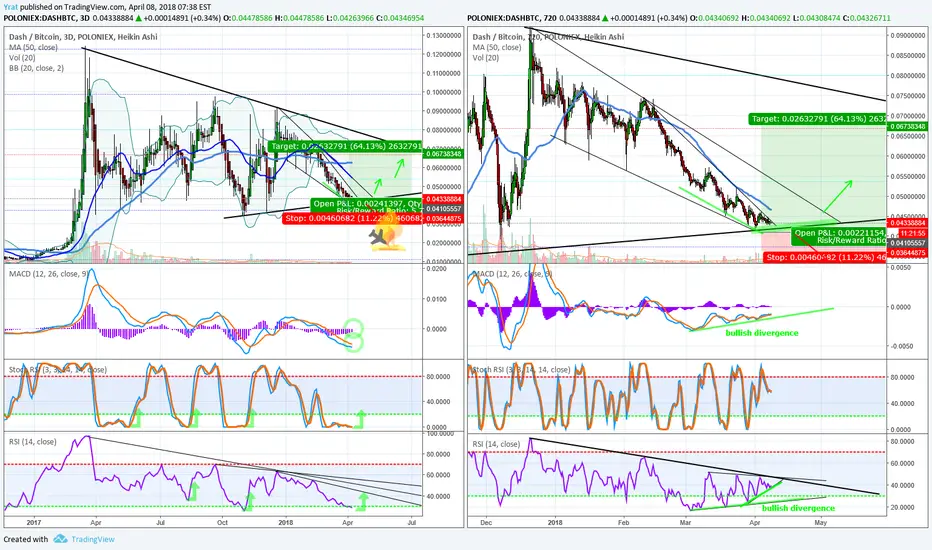Select Vol (20) legend on 3D chart
The height and width of the screenshot is (550, 932).
click(22, 58)
